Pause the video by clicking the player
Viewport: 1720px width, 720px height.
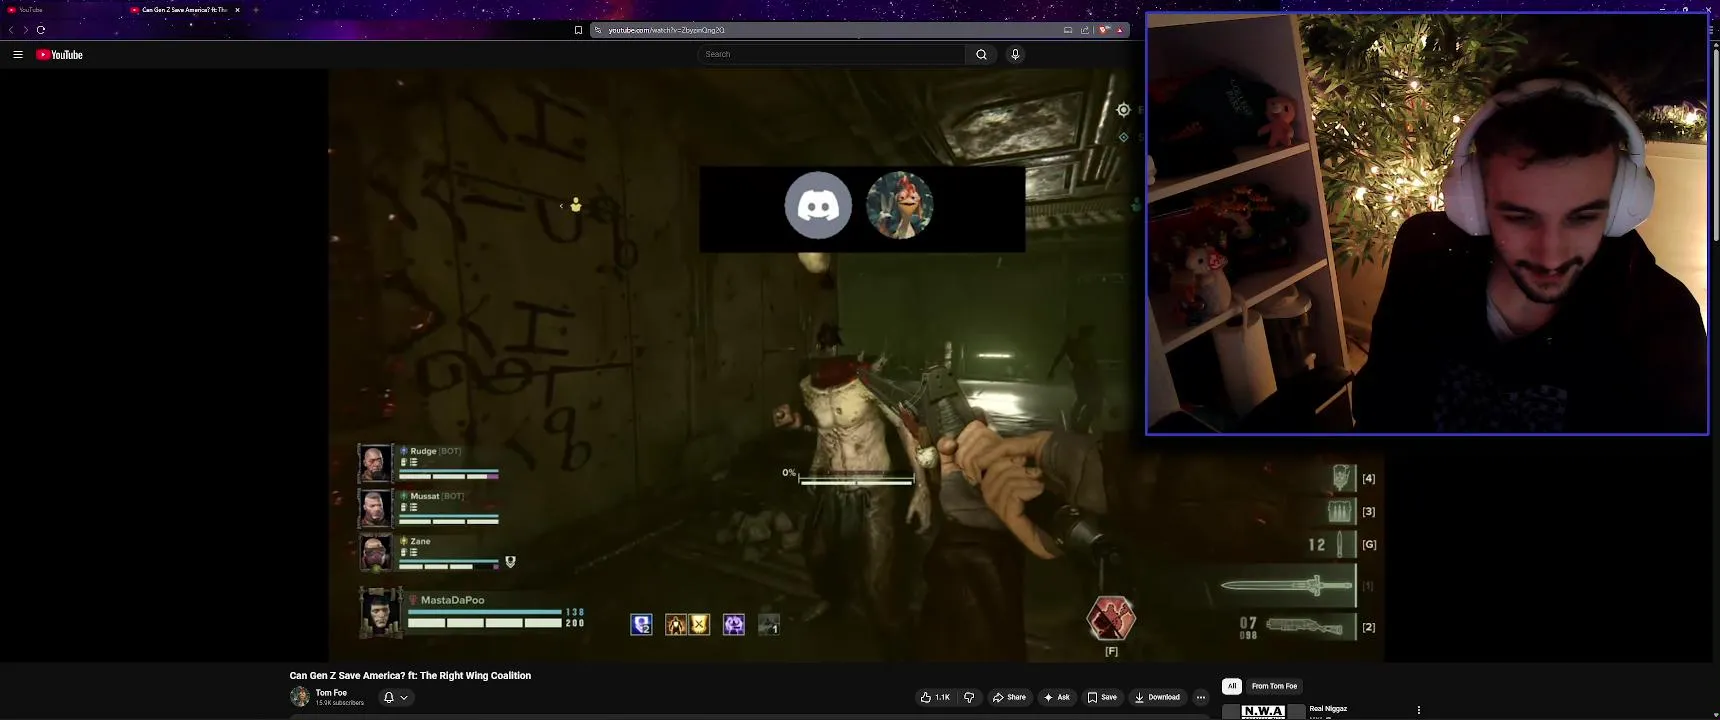pos(856,365)
